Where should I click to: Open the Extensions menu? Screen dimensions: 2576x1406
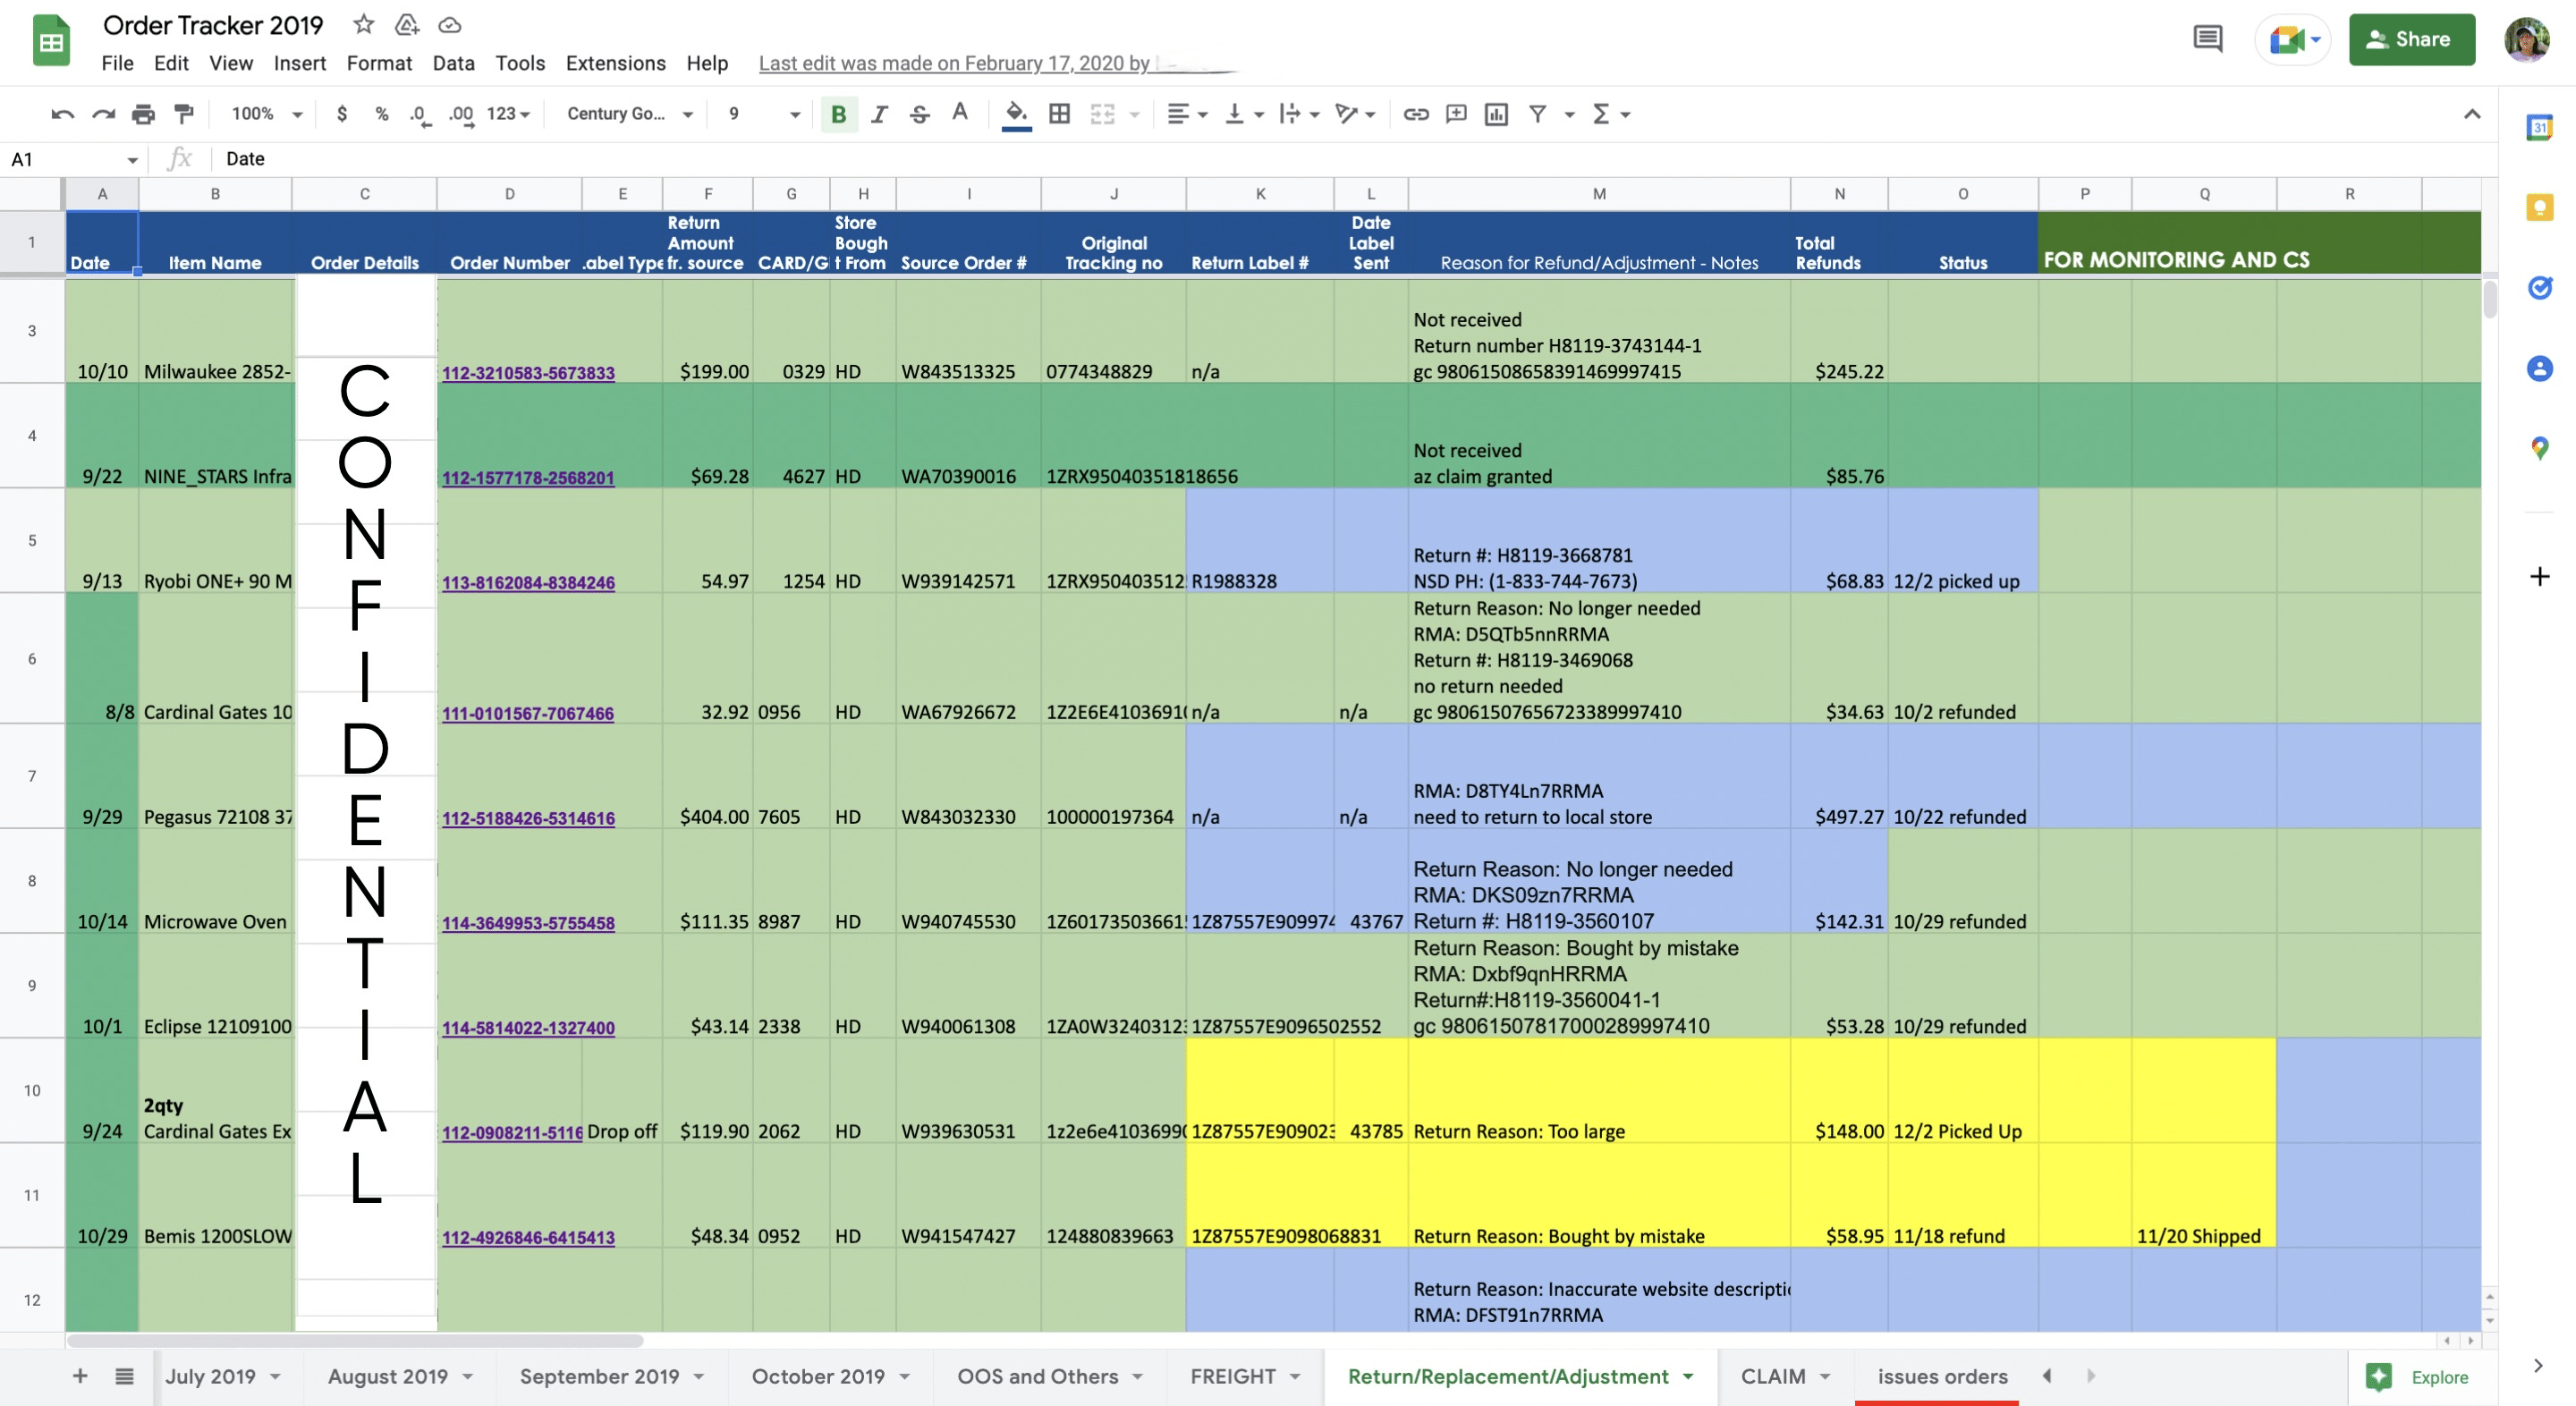click(x=615, y=63)
